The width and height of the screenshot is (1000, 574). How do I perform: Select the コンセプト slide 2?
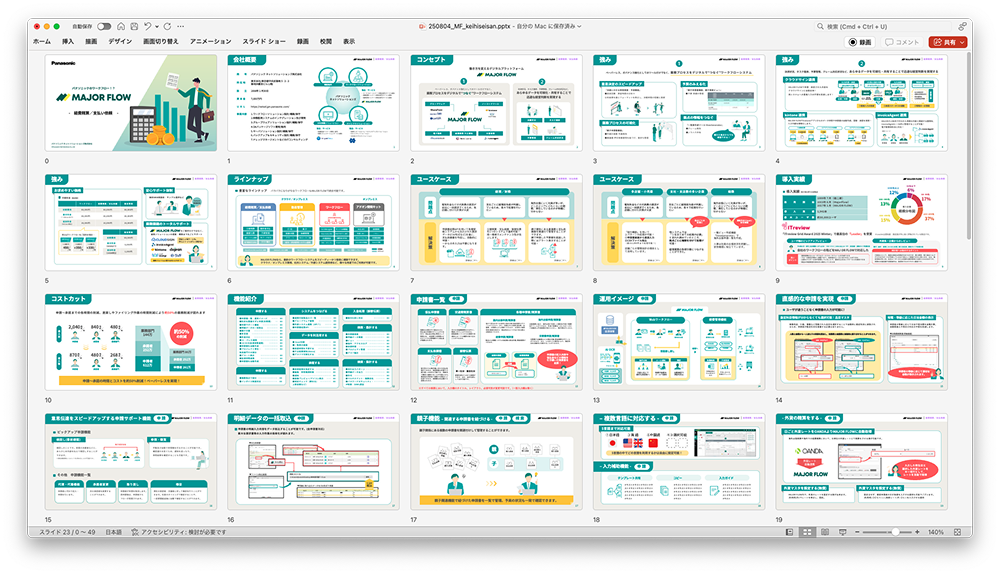496,103
